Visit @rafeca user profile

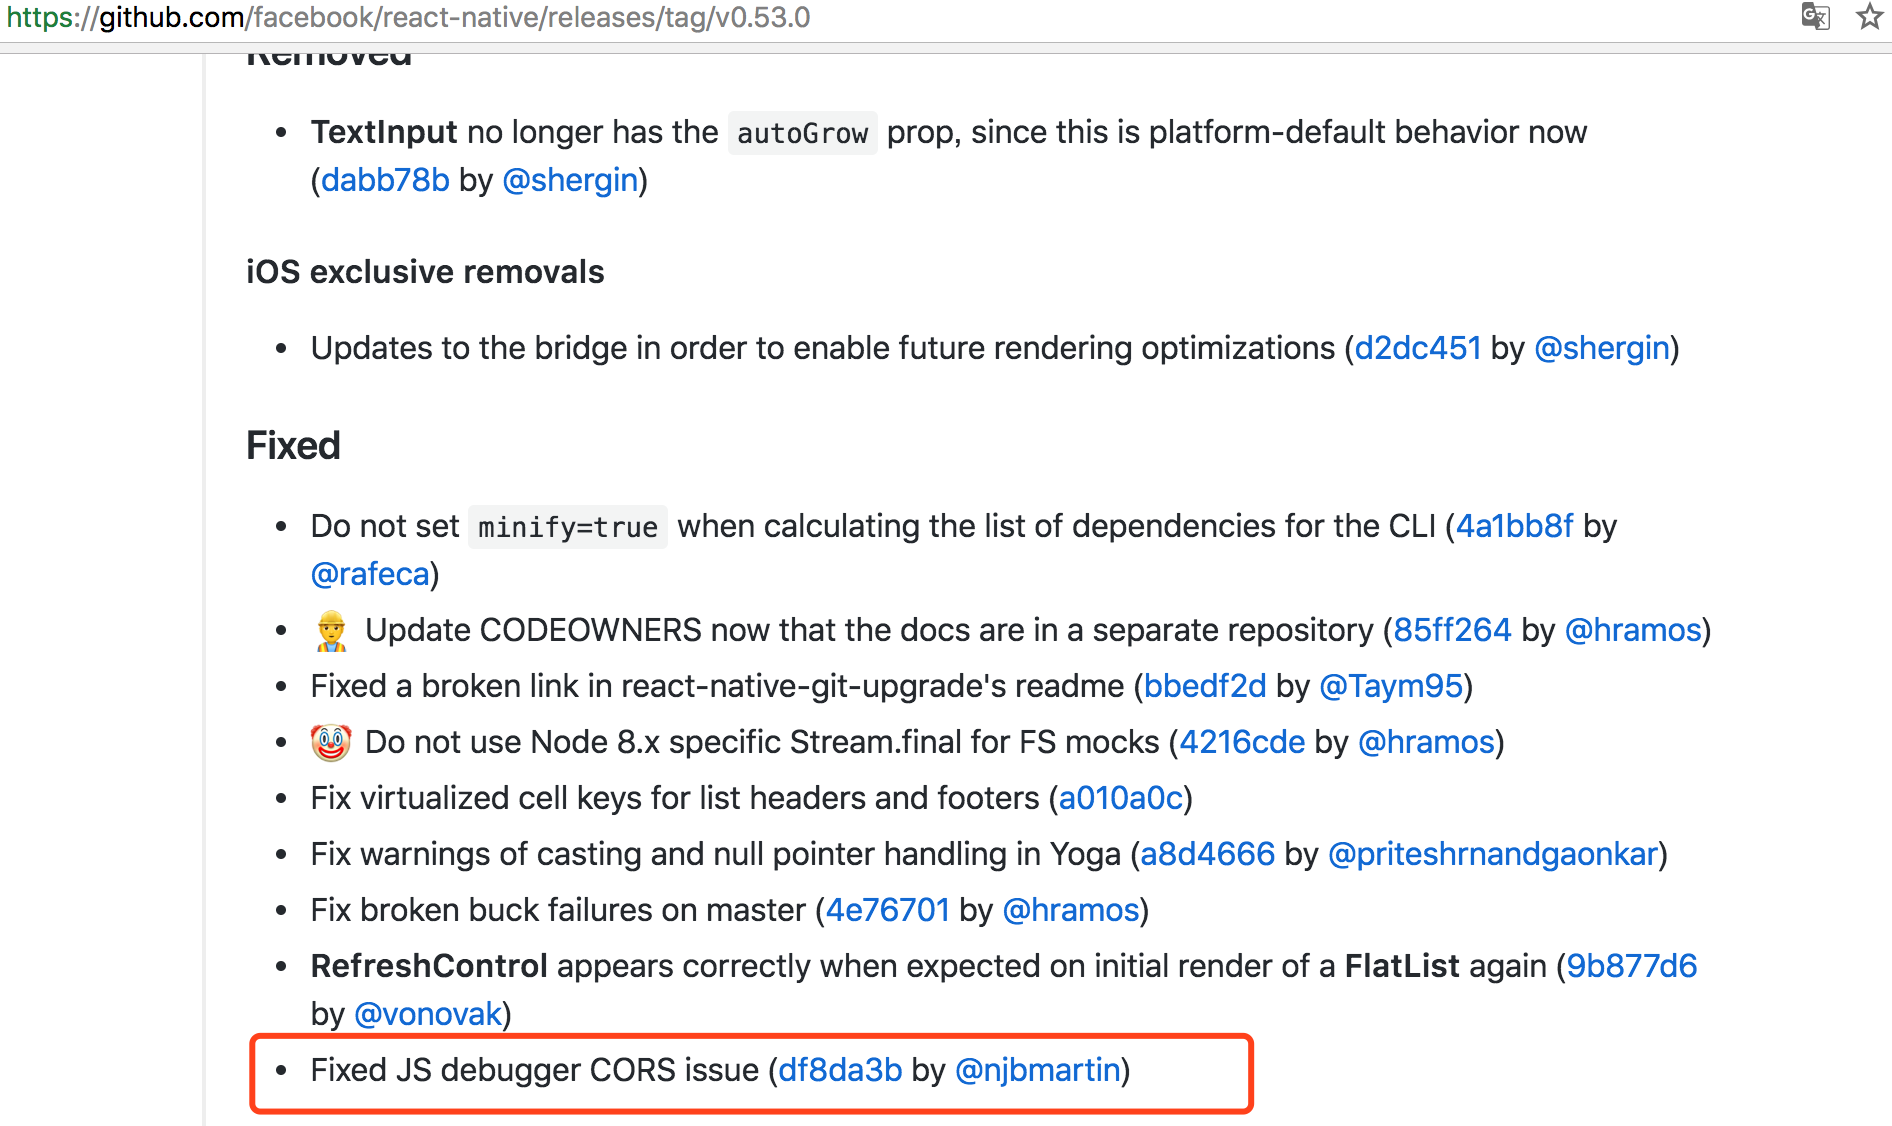pyautogui.click(x=370, y=574)
